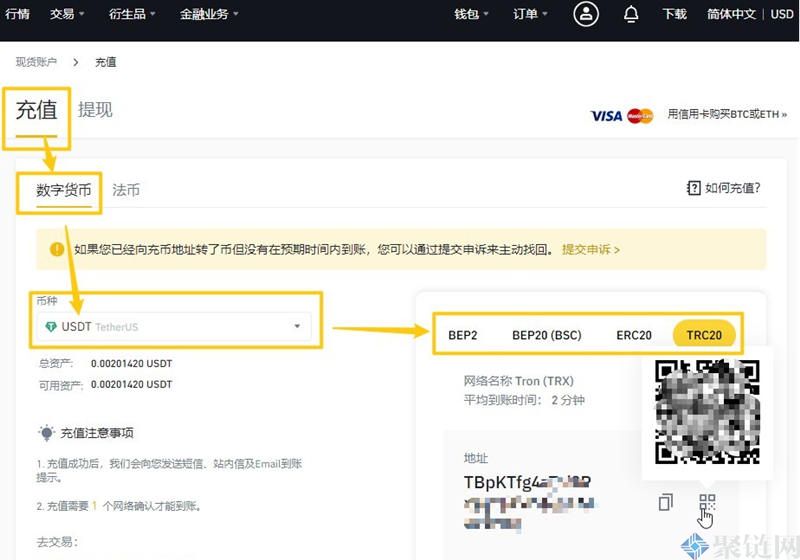
Task: Click the breadcrumb chevron separator
Action: point(76,62)
